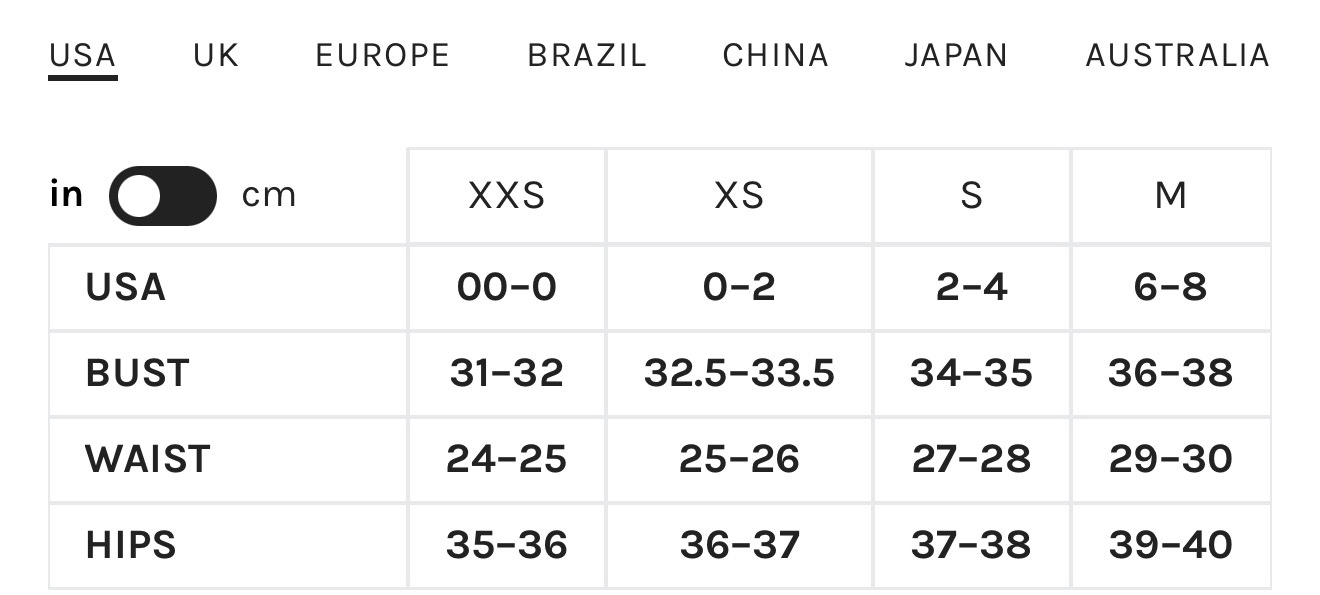Toggle the in/cm unit switch
Viewport: 1320px width, 595px height.
click(163, 195)
